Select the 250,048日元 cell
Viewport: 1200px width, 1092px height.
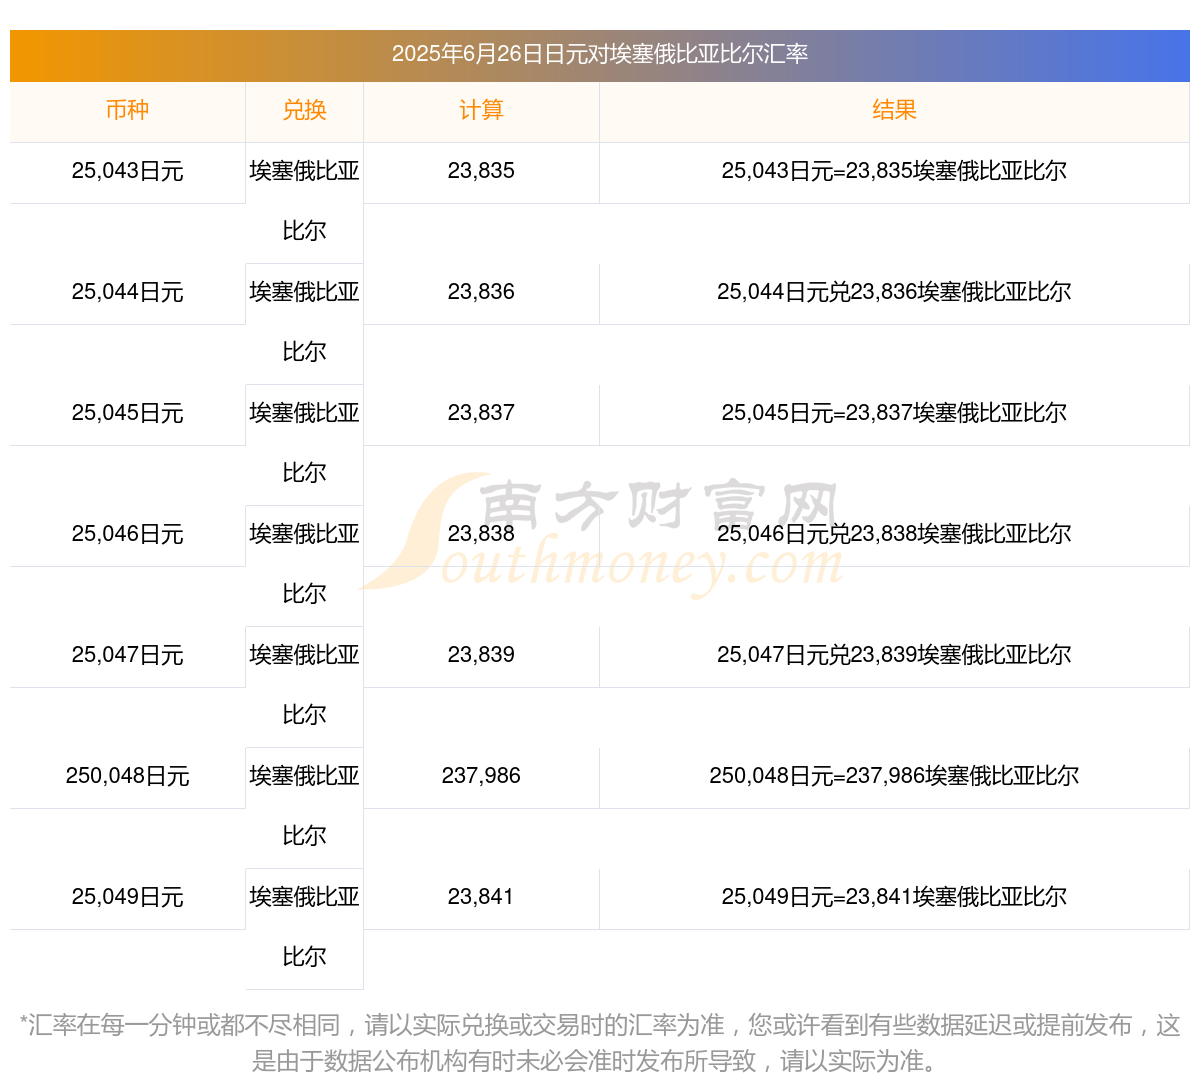[x=127, y=776]
